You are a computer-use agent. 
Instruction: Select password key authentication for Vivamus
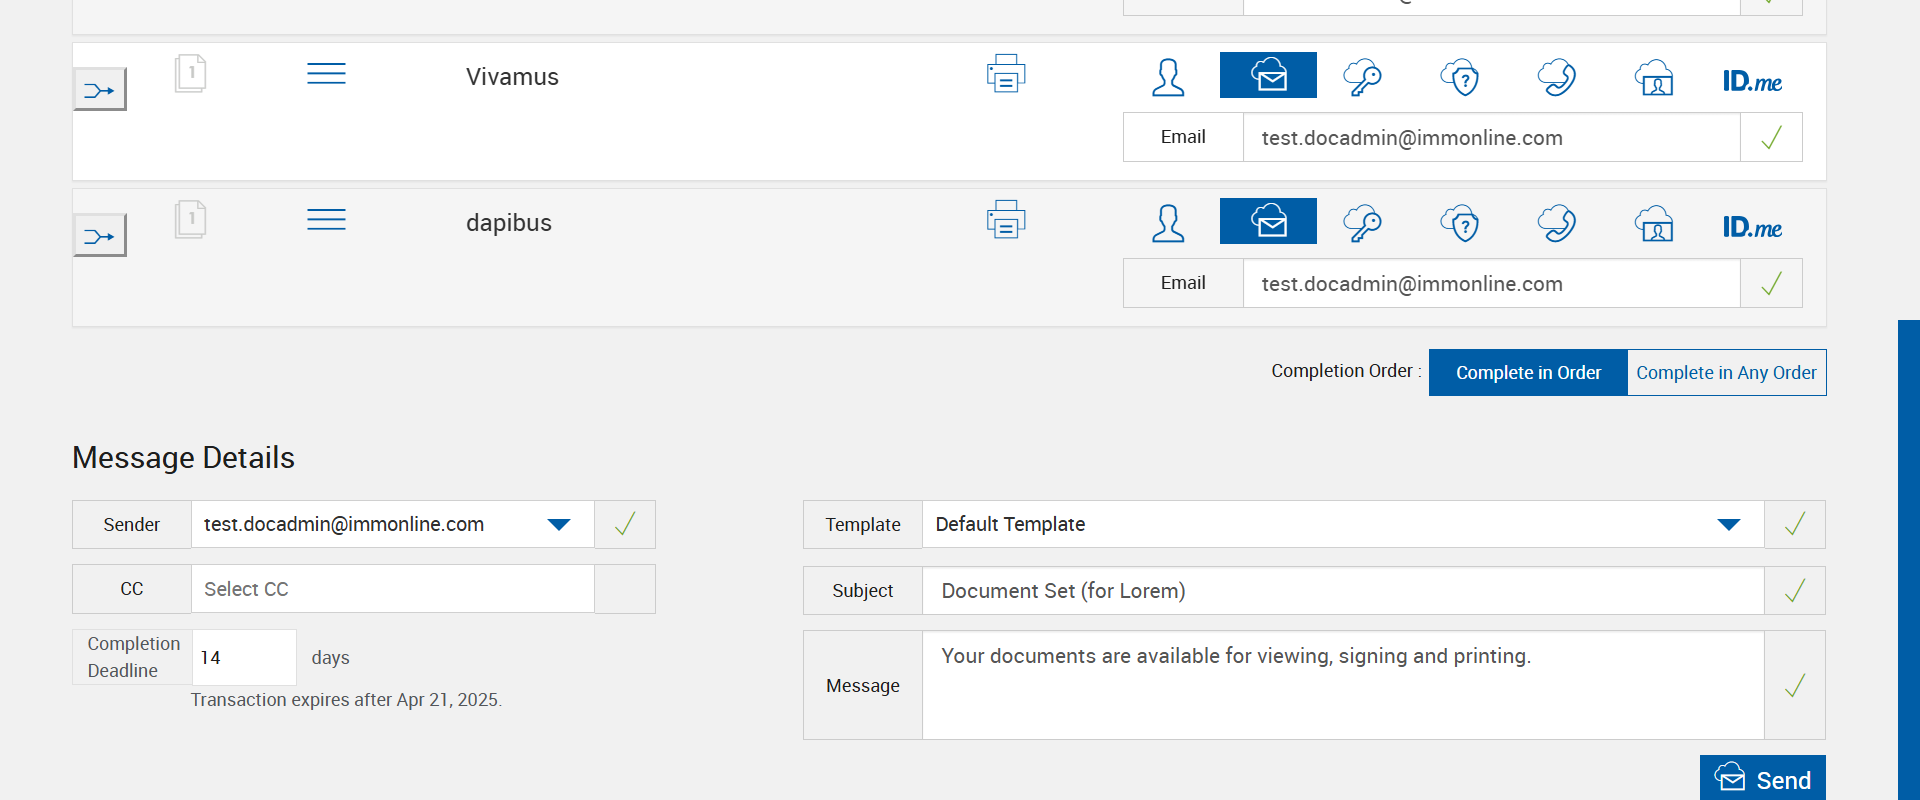click(1362, 77)
